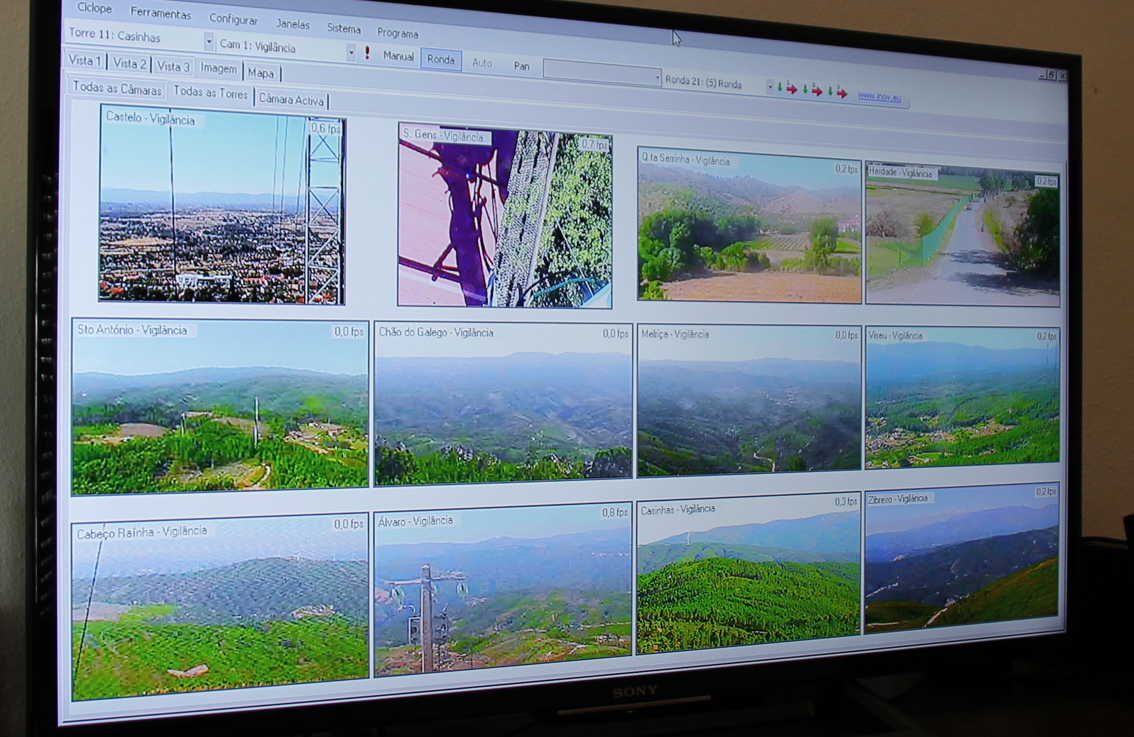Click the last green-red arrow icon before the link
Viewport: 1134px width, 737px height.
coord(837,93)
